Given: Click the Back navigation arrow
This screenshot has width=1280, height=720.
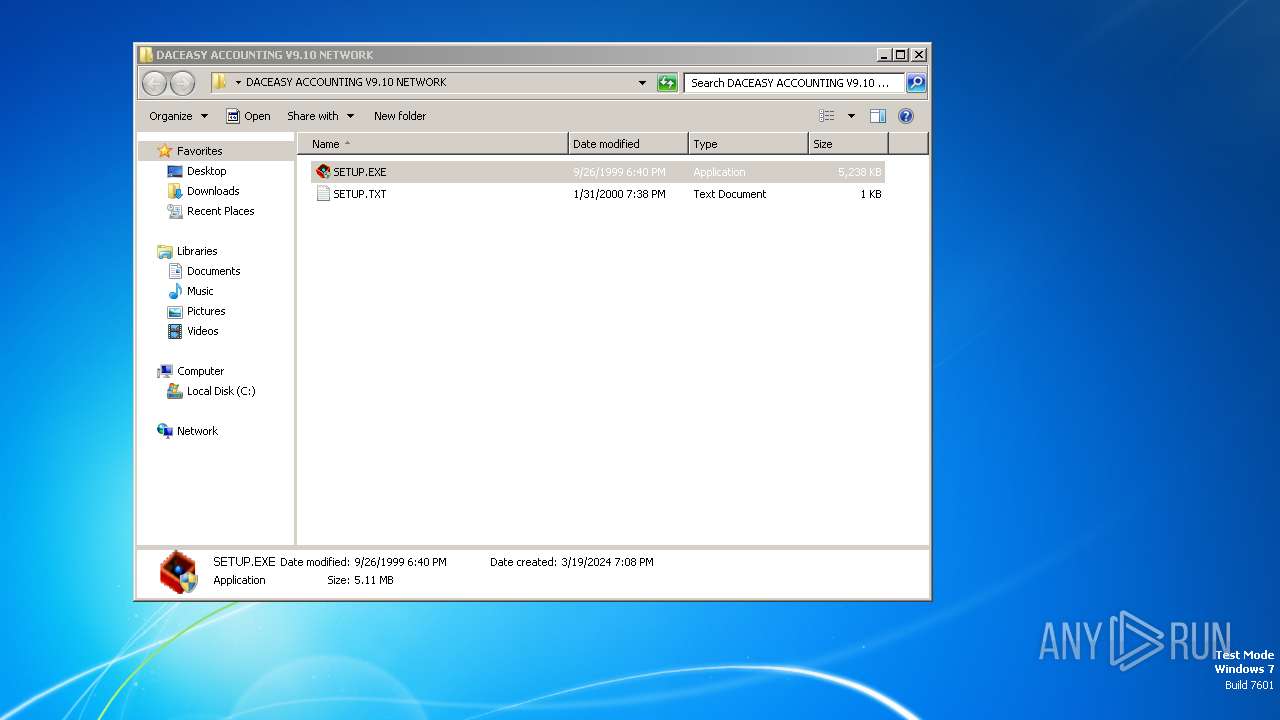Looking at the screenshot, I should pyautogui.click(x=154, y=83).
